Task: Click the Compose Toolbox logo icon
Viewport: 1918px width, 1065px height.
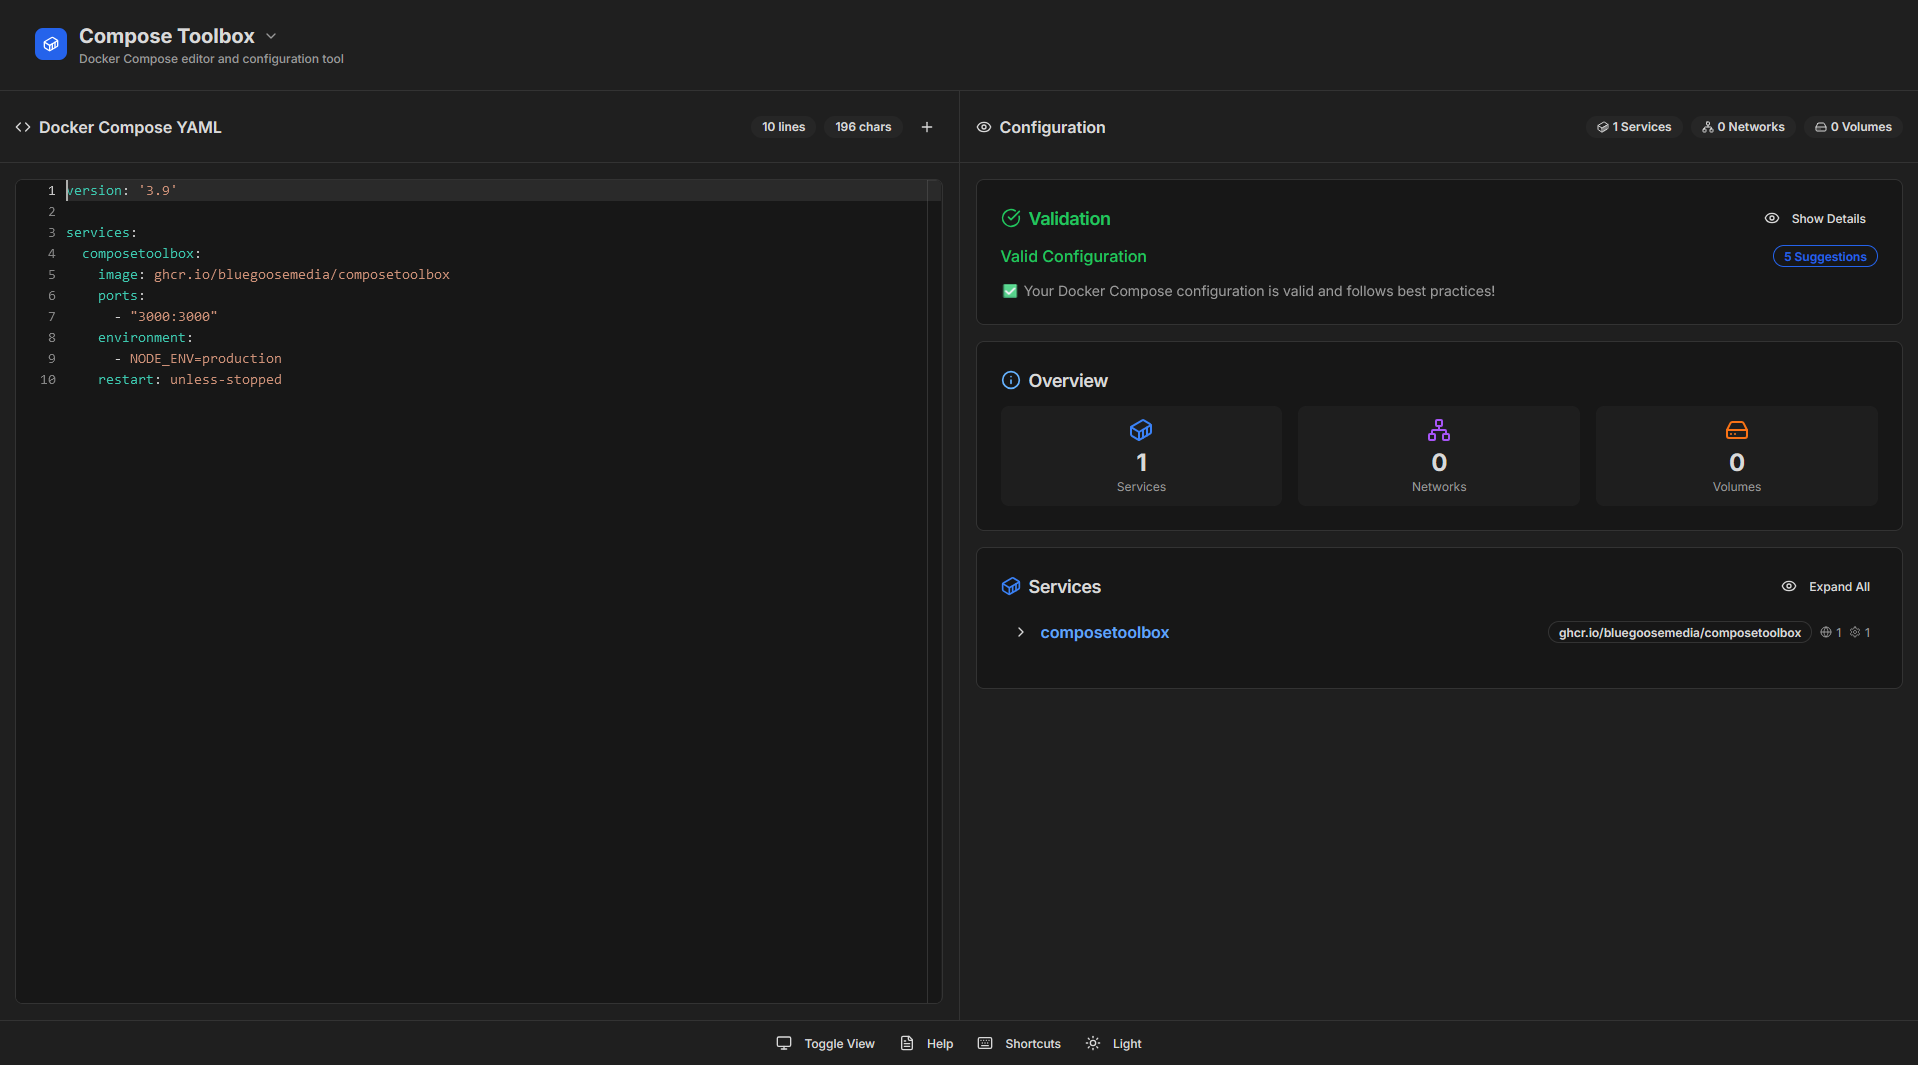Action: coord(50,44)
